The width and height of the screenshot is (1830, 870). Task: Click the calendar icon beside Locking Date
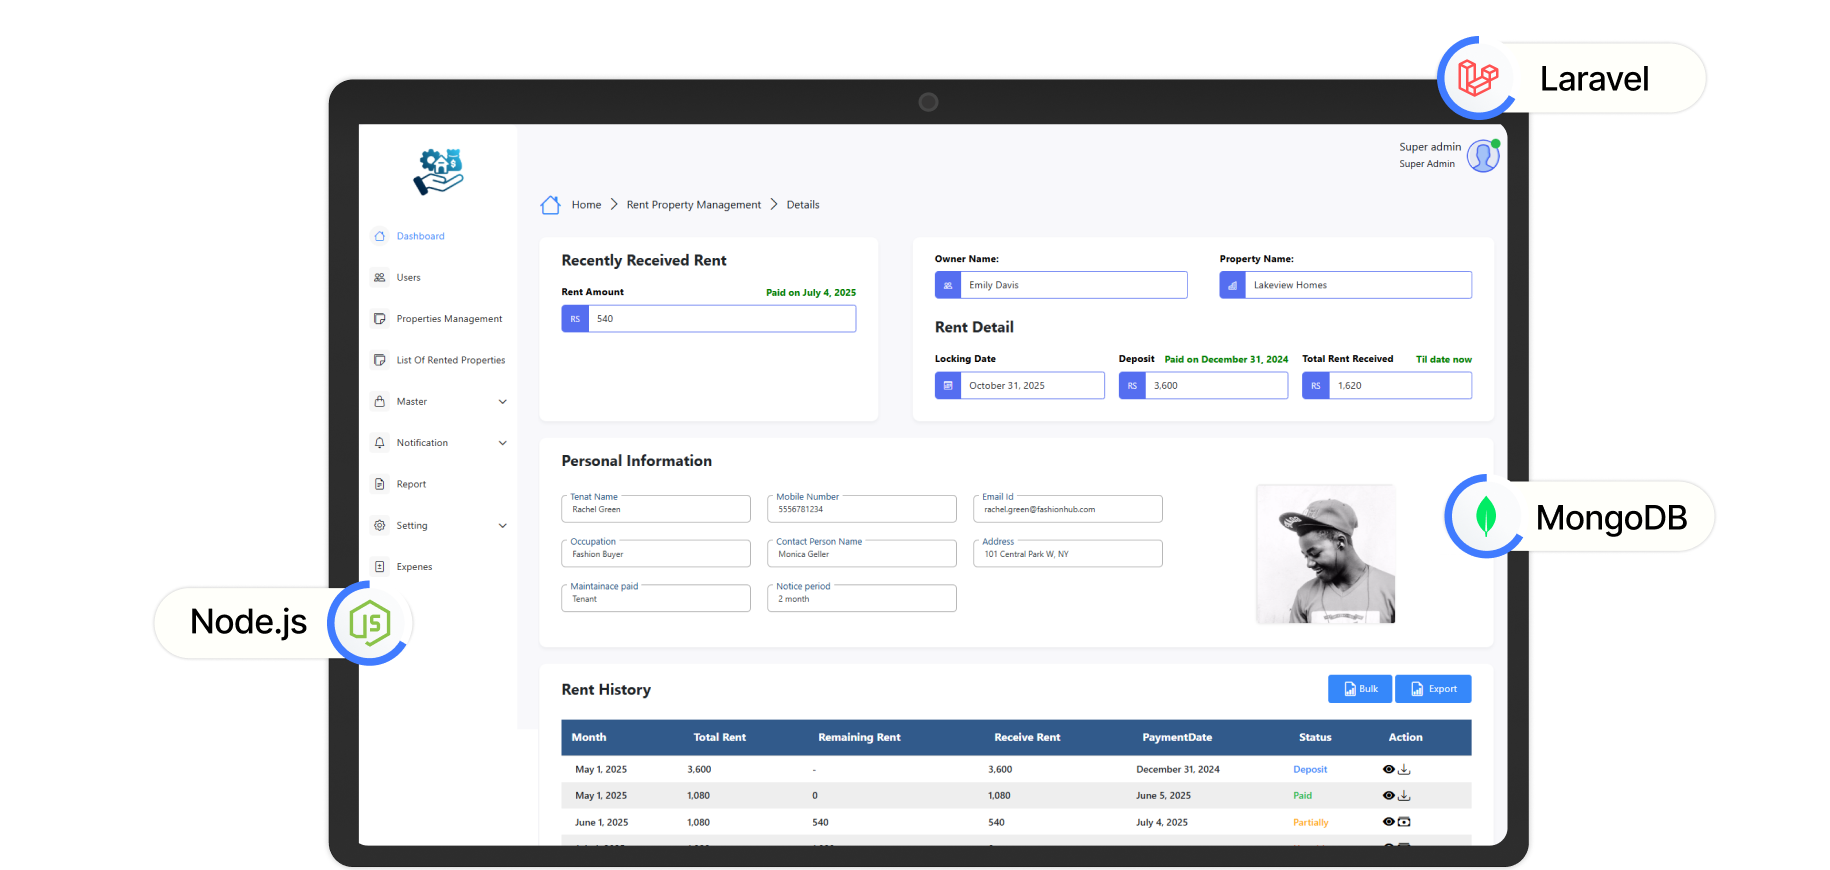(948, 386)
